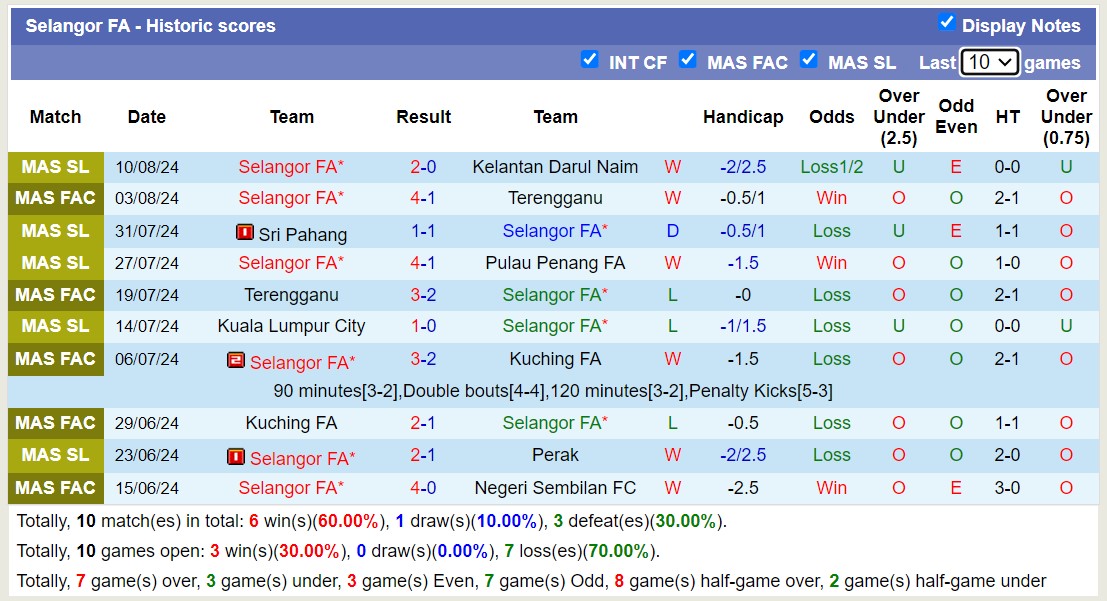Click the MAS FAC badge on the Negeri Sembilan FC row
This screenshot has width=1107, height=601.
(x=55, y=487)
